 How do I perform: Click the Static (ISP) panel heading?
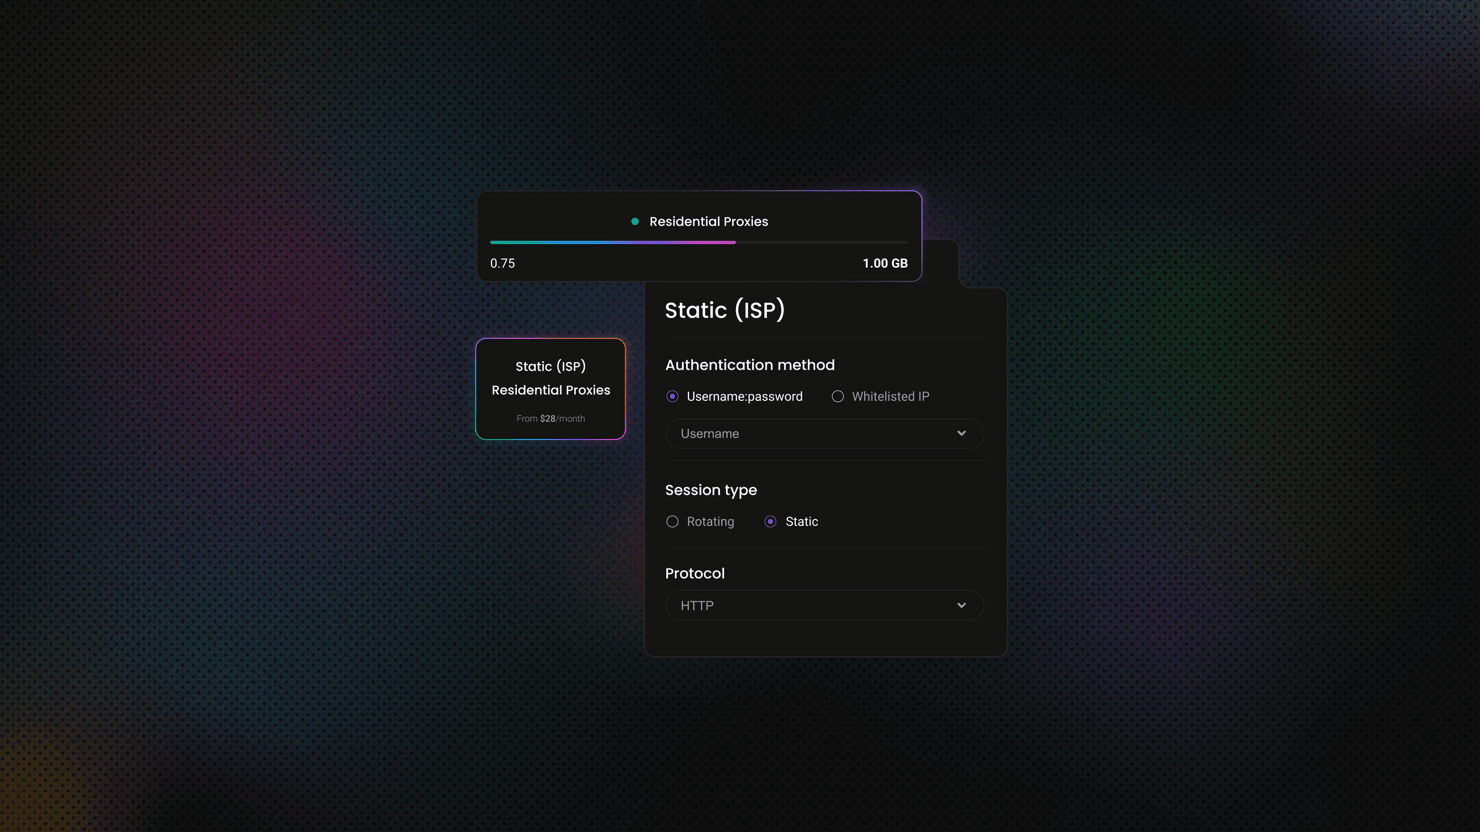point(724,311)
